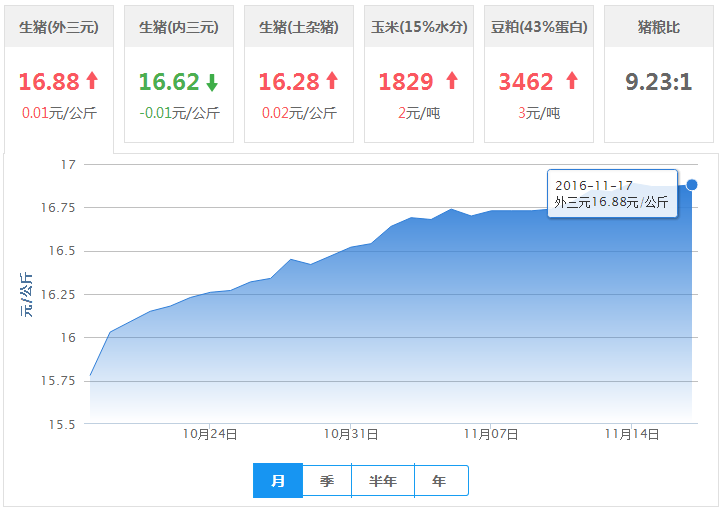
Task: Switch chart range to 季
Action: [327, 481]
